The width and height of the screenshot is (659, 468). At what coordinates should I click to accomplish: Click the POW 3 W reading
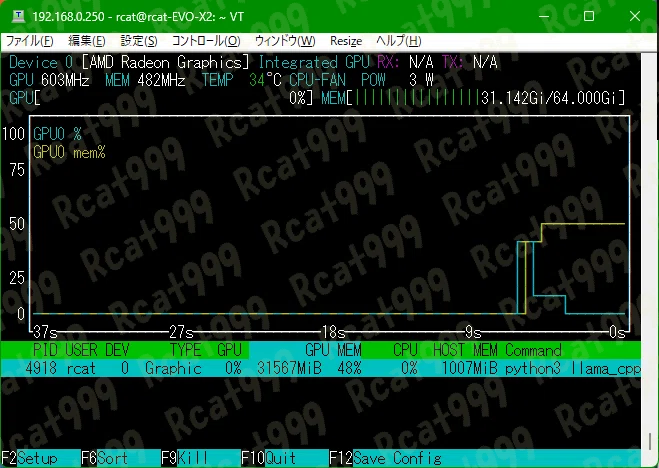(397, 80)
